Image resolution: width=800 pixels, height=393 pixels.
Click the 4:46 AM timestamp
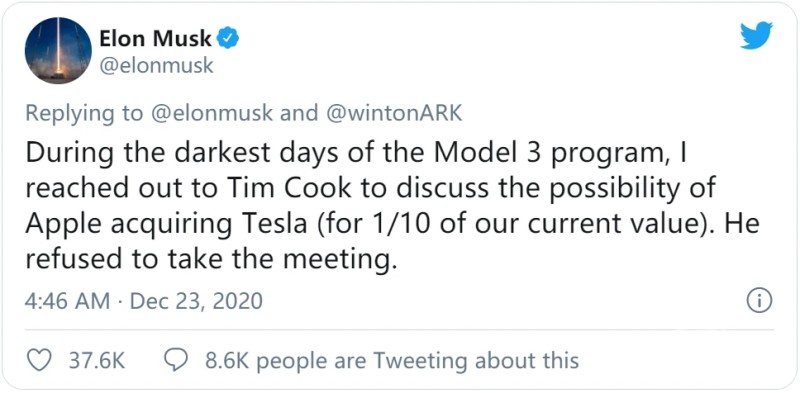click(67, 301)
